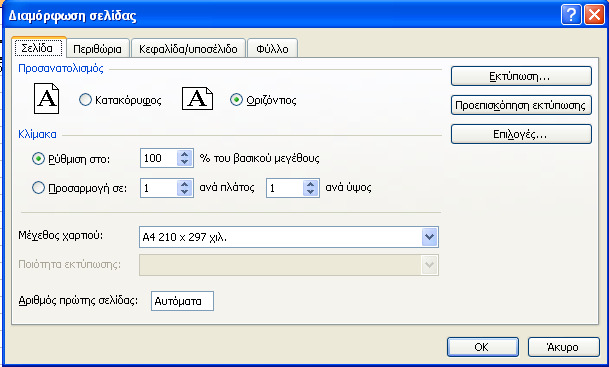The height and width of the screenshot is (367, 609).
Task: Switch to the Περιθώρια tab
Action: click(97, 49)
